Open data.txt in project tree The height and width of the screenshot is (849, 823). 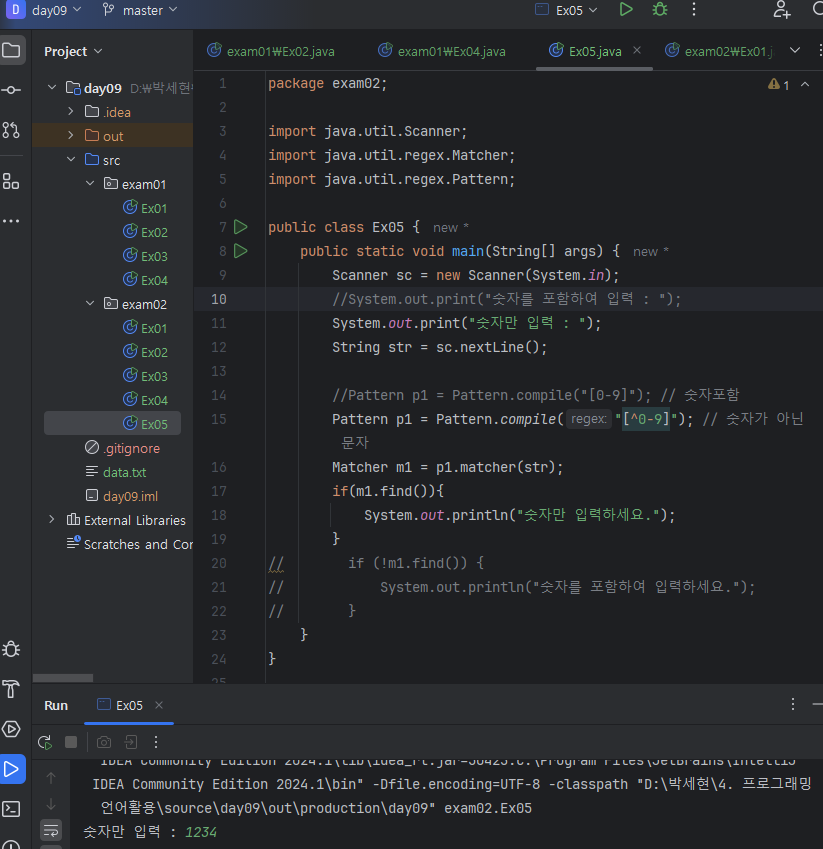(x=116, y=472)
